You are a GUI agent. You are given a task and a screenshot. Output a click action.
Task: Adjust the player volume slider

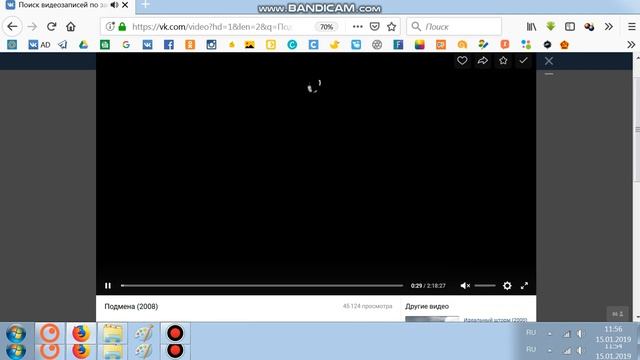tap(485, 286)
